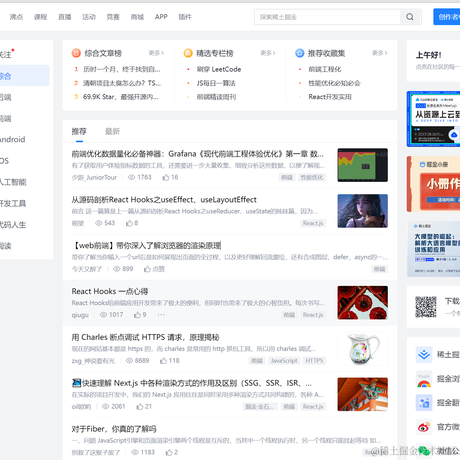The width and height of the screenshot is (460, 460).
Task: Open article 从源码剖析React Hooks之useEffect
Action: (x=164, y=200)
